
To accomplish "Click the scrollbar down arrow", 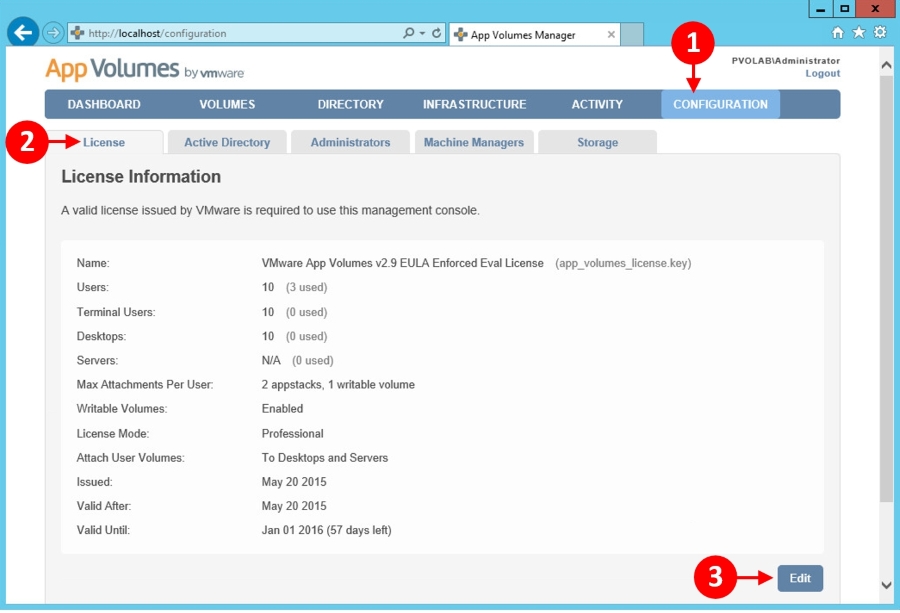I will click(x=887, y=585).
